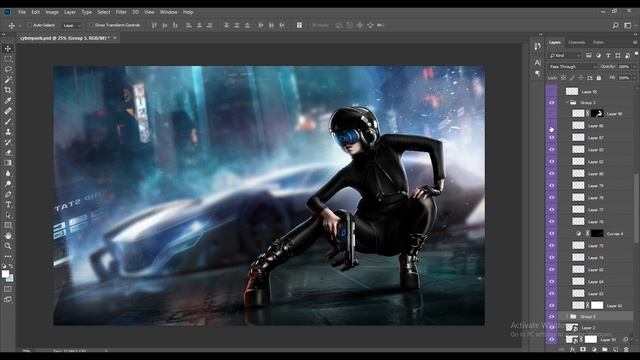Select the Eyedropper tool

8,100
